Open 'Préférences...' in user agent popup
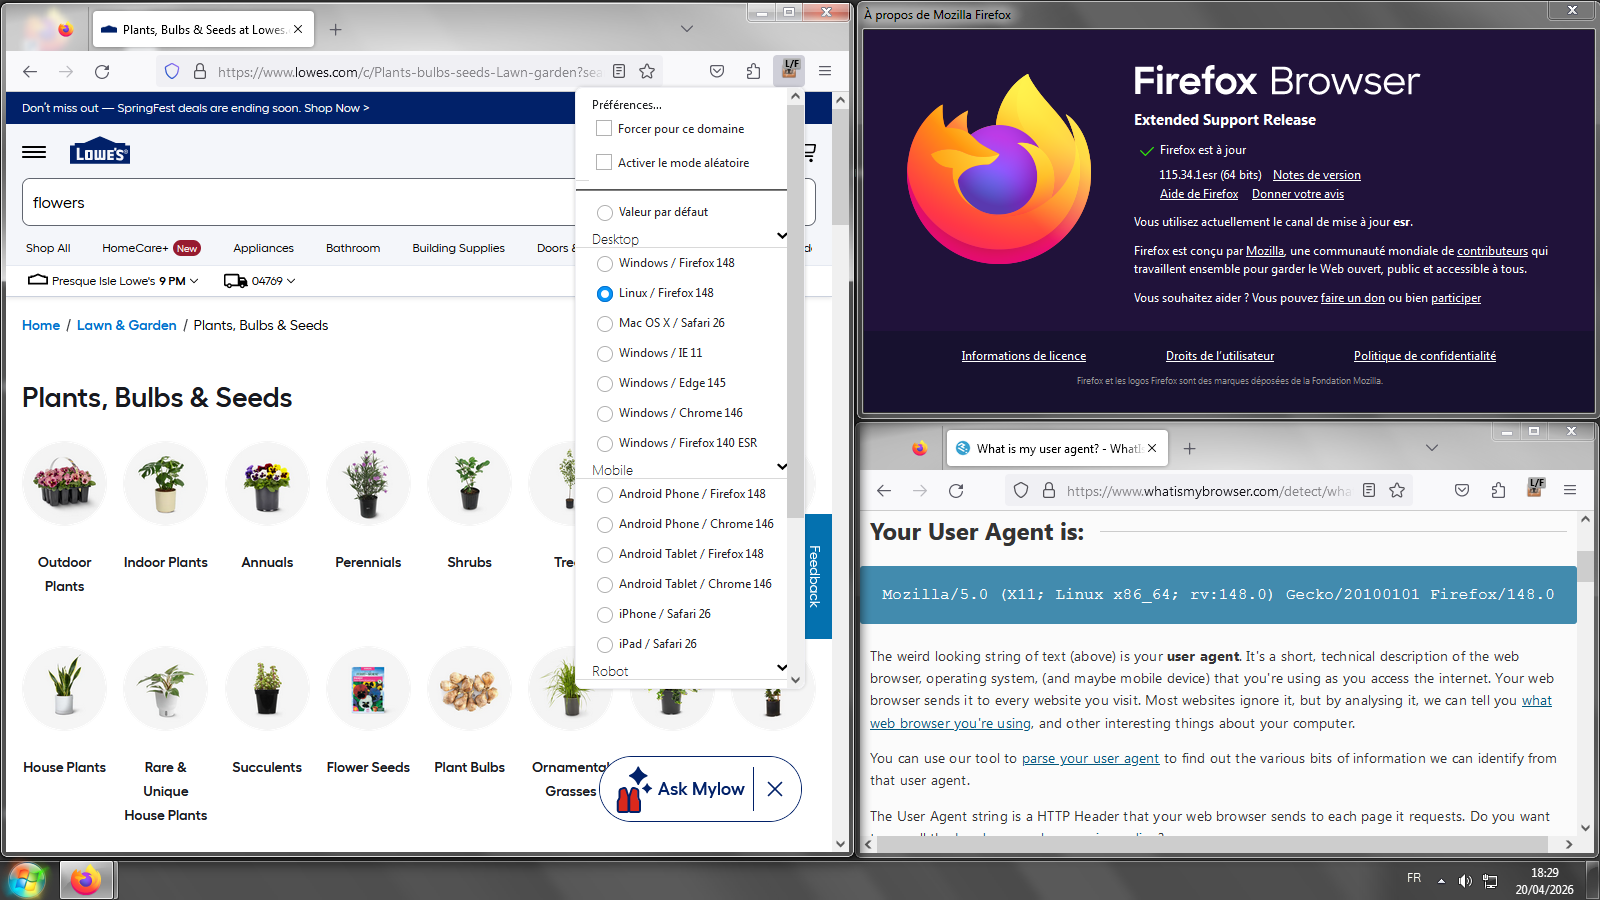The image size is (1600, 900). [x=627, y=105]
